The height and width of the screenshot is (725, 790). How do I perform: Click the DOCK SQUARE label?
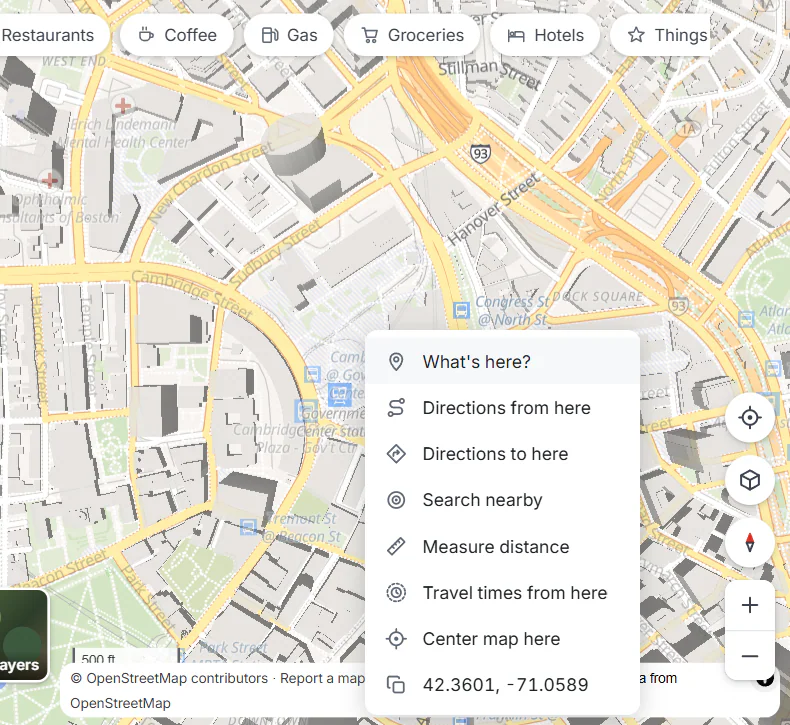(x=598, y=296)
